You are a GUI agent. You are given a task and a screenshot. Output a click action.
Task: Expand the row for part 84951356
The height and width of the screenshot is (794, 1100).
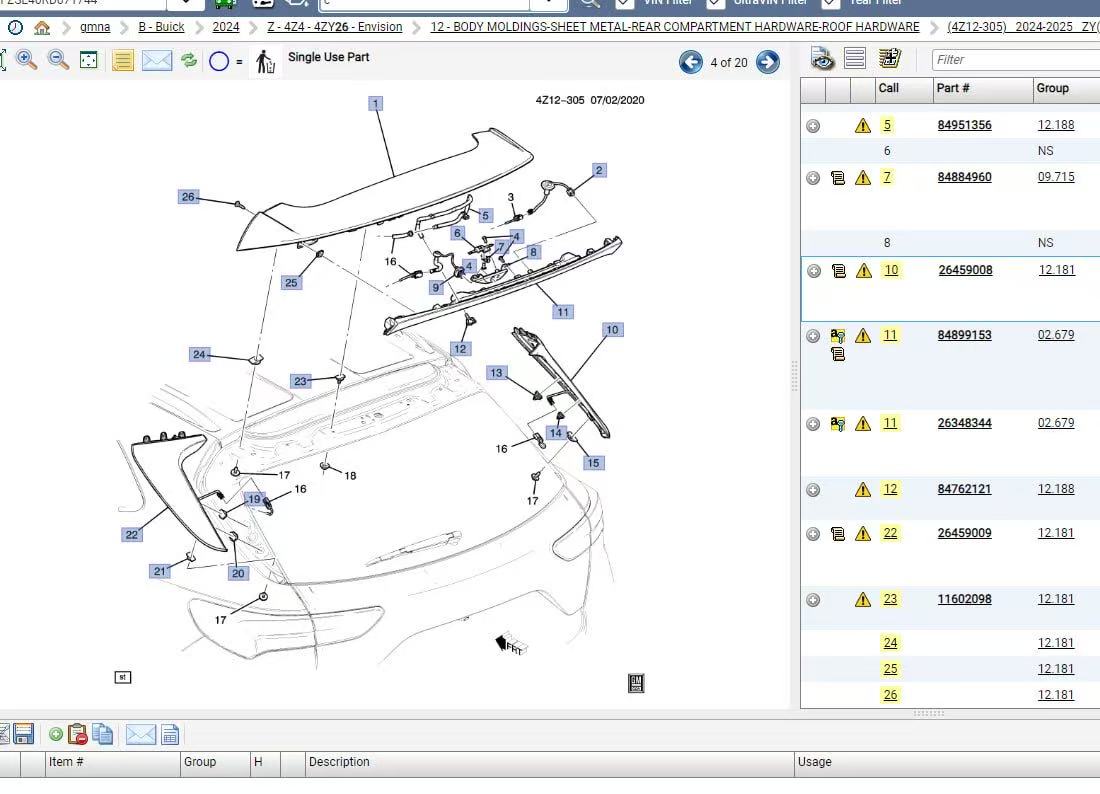pyautogui.click(x=813, y=126)
